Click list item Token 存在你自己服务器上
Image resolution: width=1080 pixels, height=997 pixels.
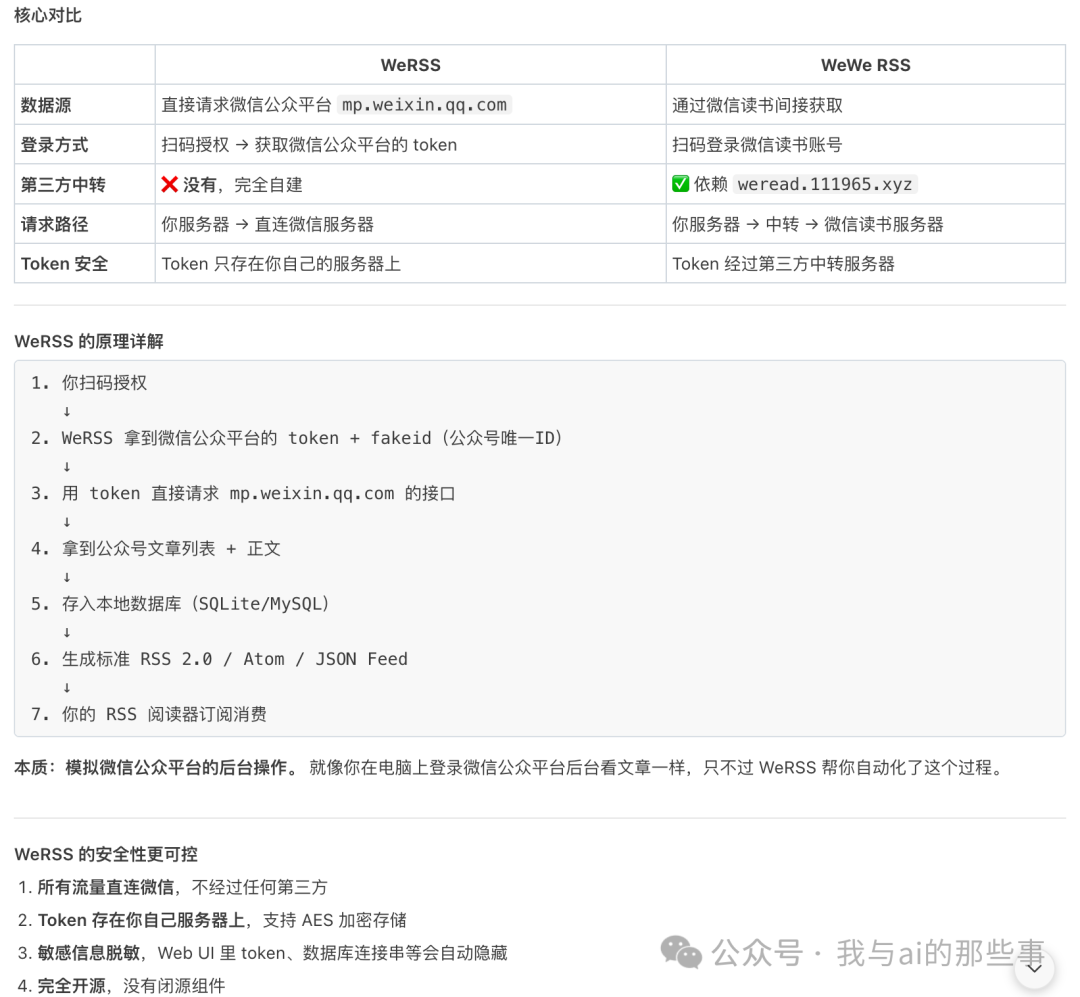pos(212,921)
